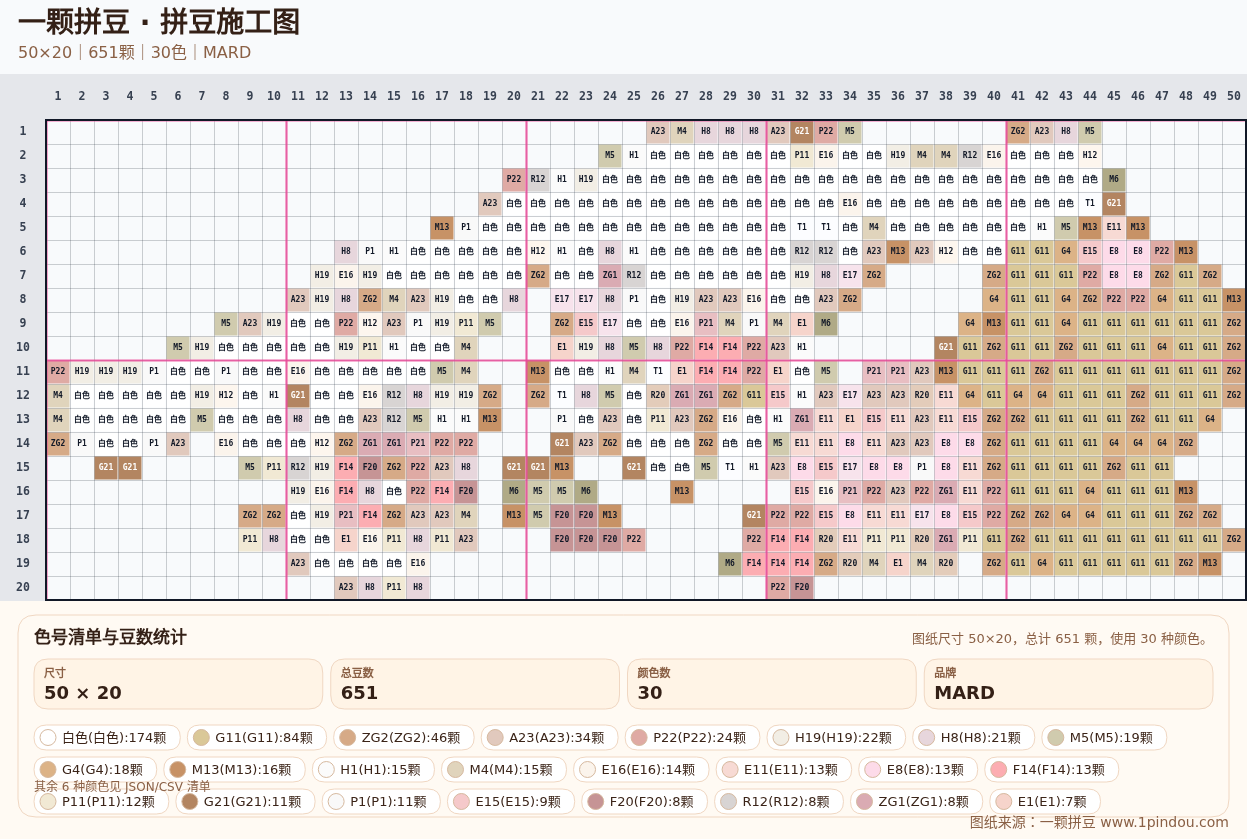The height and width of the screenshot is (839, 1247).
Task: Select the P1(P1):11颗 legend chip
Action: pos(381,802)
